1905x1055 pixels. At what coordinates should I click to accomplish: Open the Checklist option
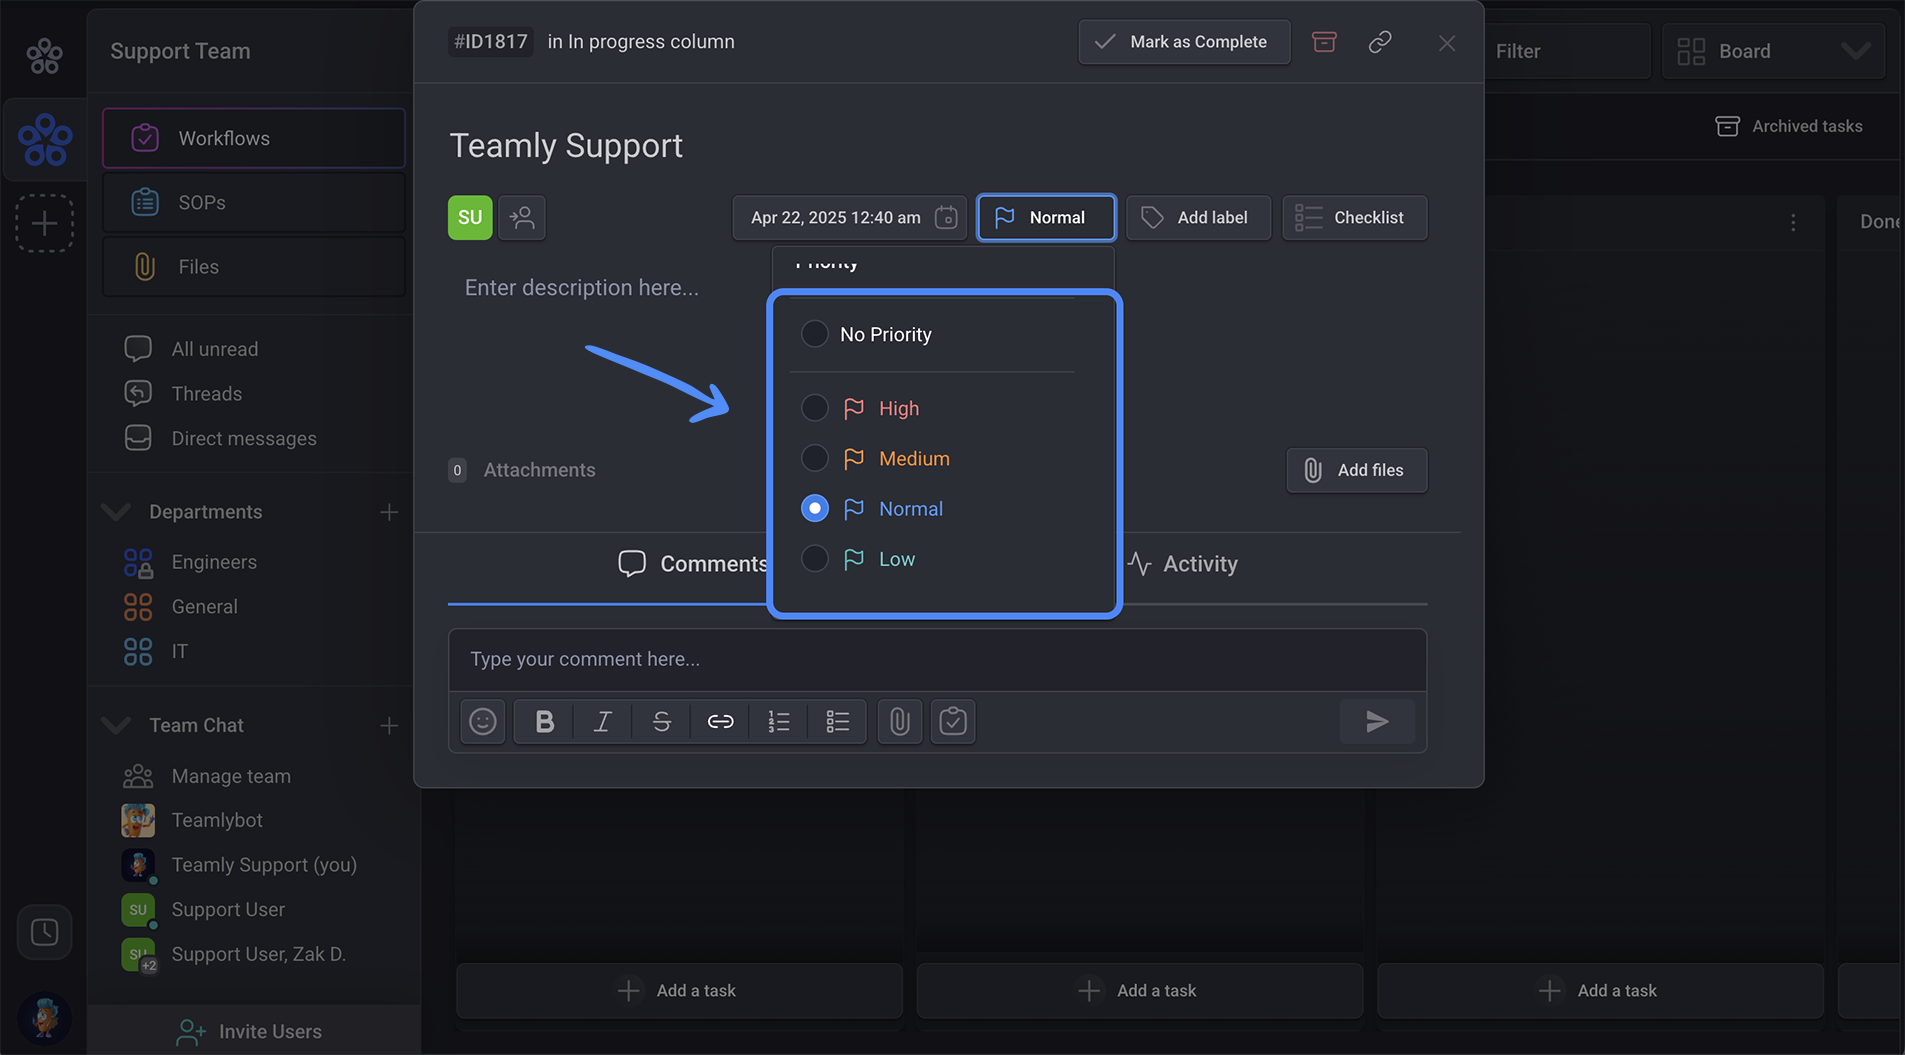[x=1354, y=217]
